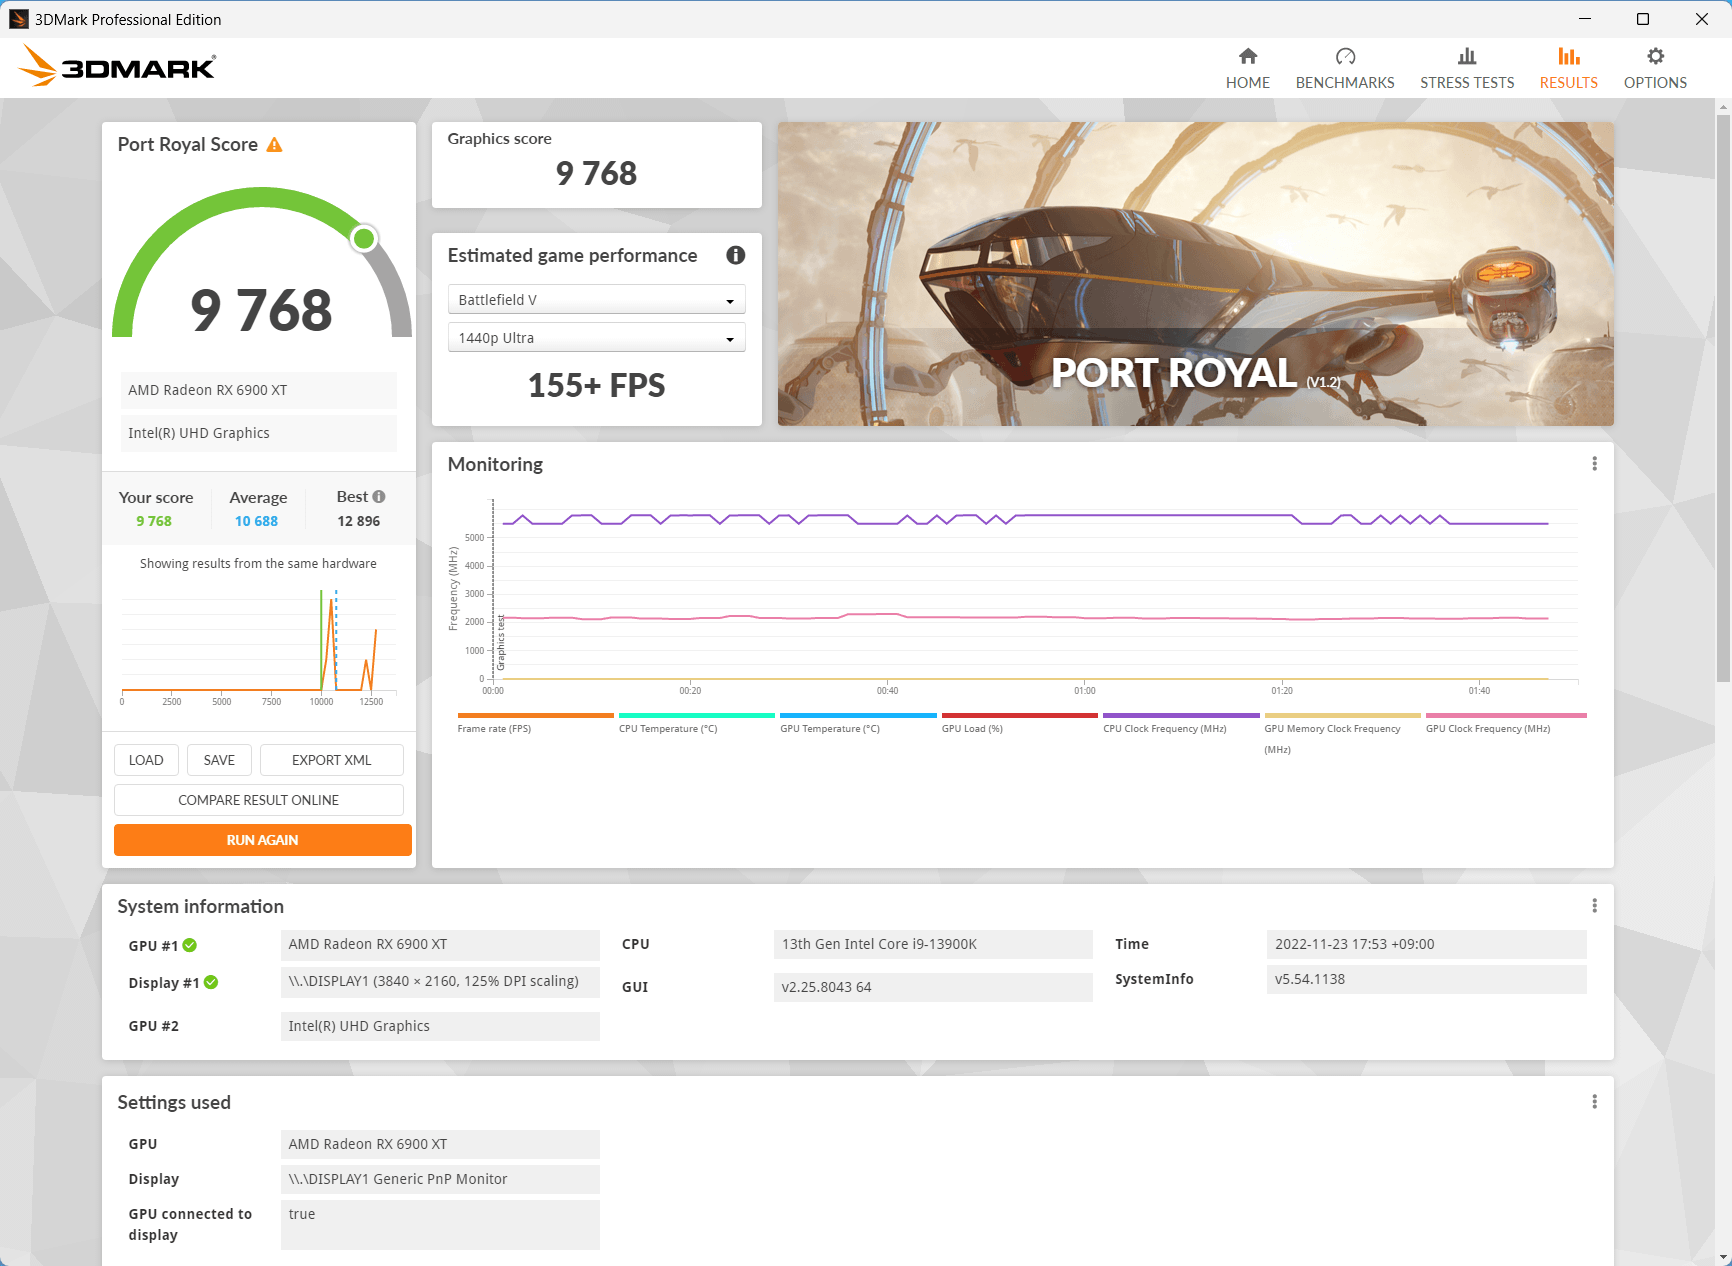
Task: Open System information three-dot menu
Action: pos(1594,906)
